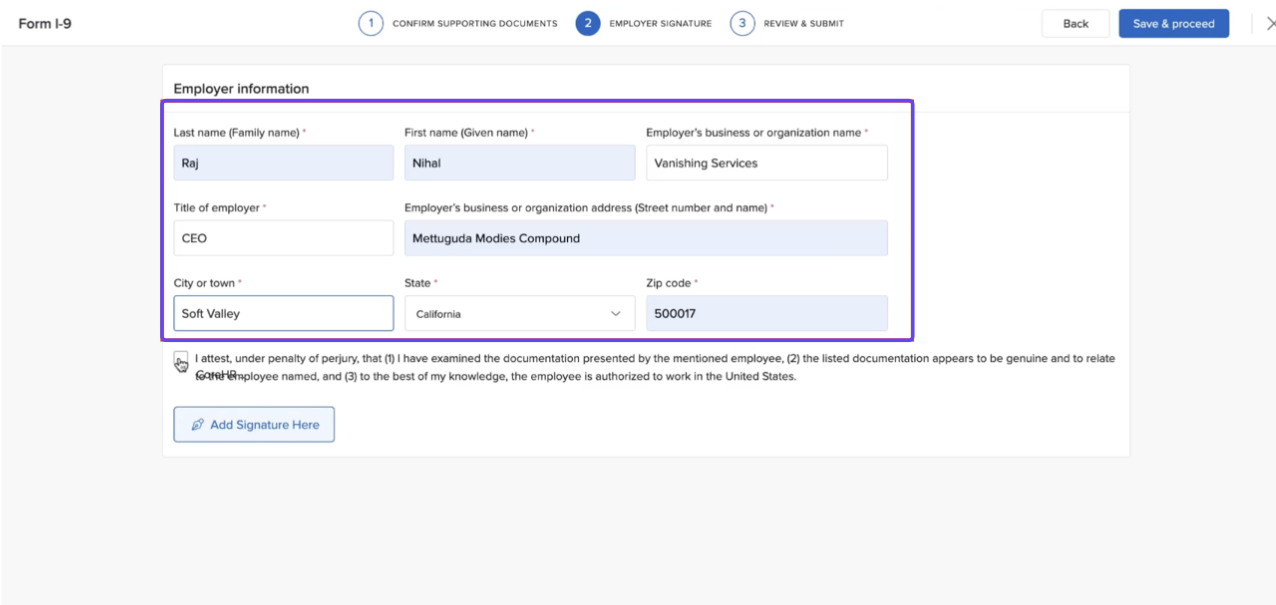Click the Title of employer field
Viewport: 1276px width, 605px height.
point(283,239)
